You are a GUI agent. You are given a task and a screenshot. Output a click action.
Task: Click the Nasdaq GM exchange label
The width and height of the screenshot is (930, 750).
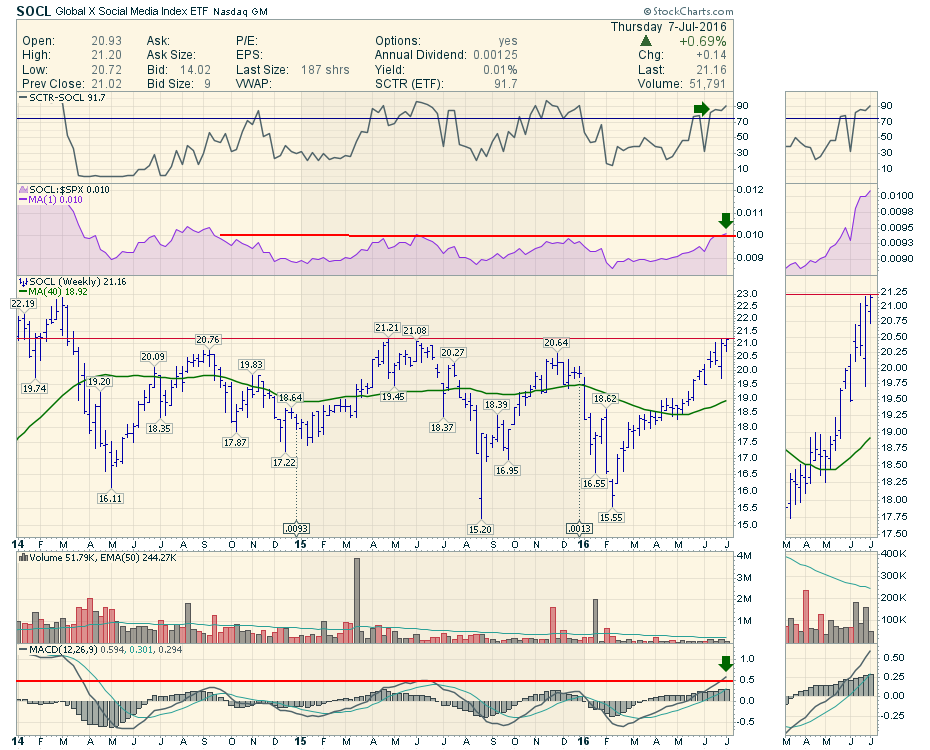coord(240,11)
